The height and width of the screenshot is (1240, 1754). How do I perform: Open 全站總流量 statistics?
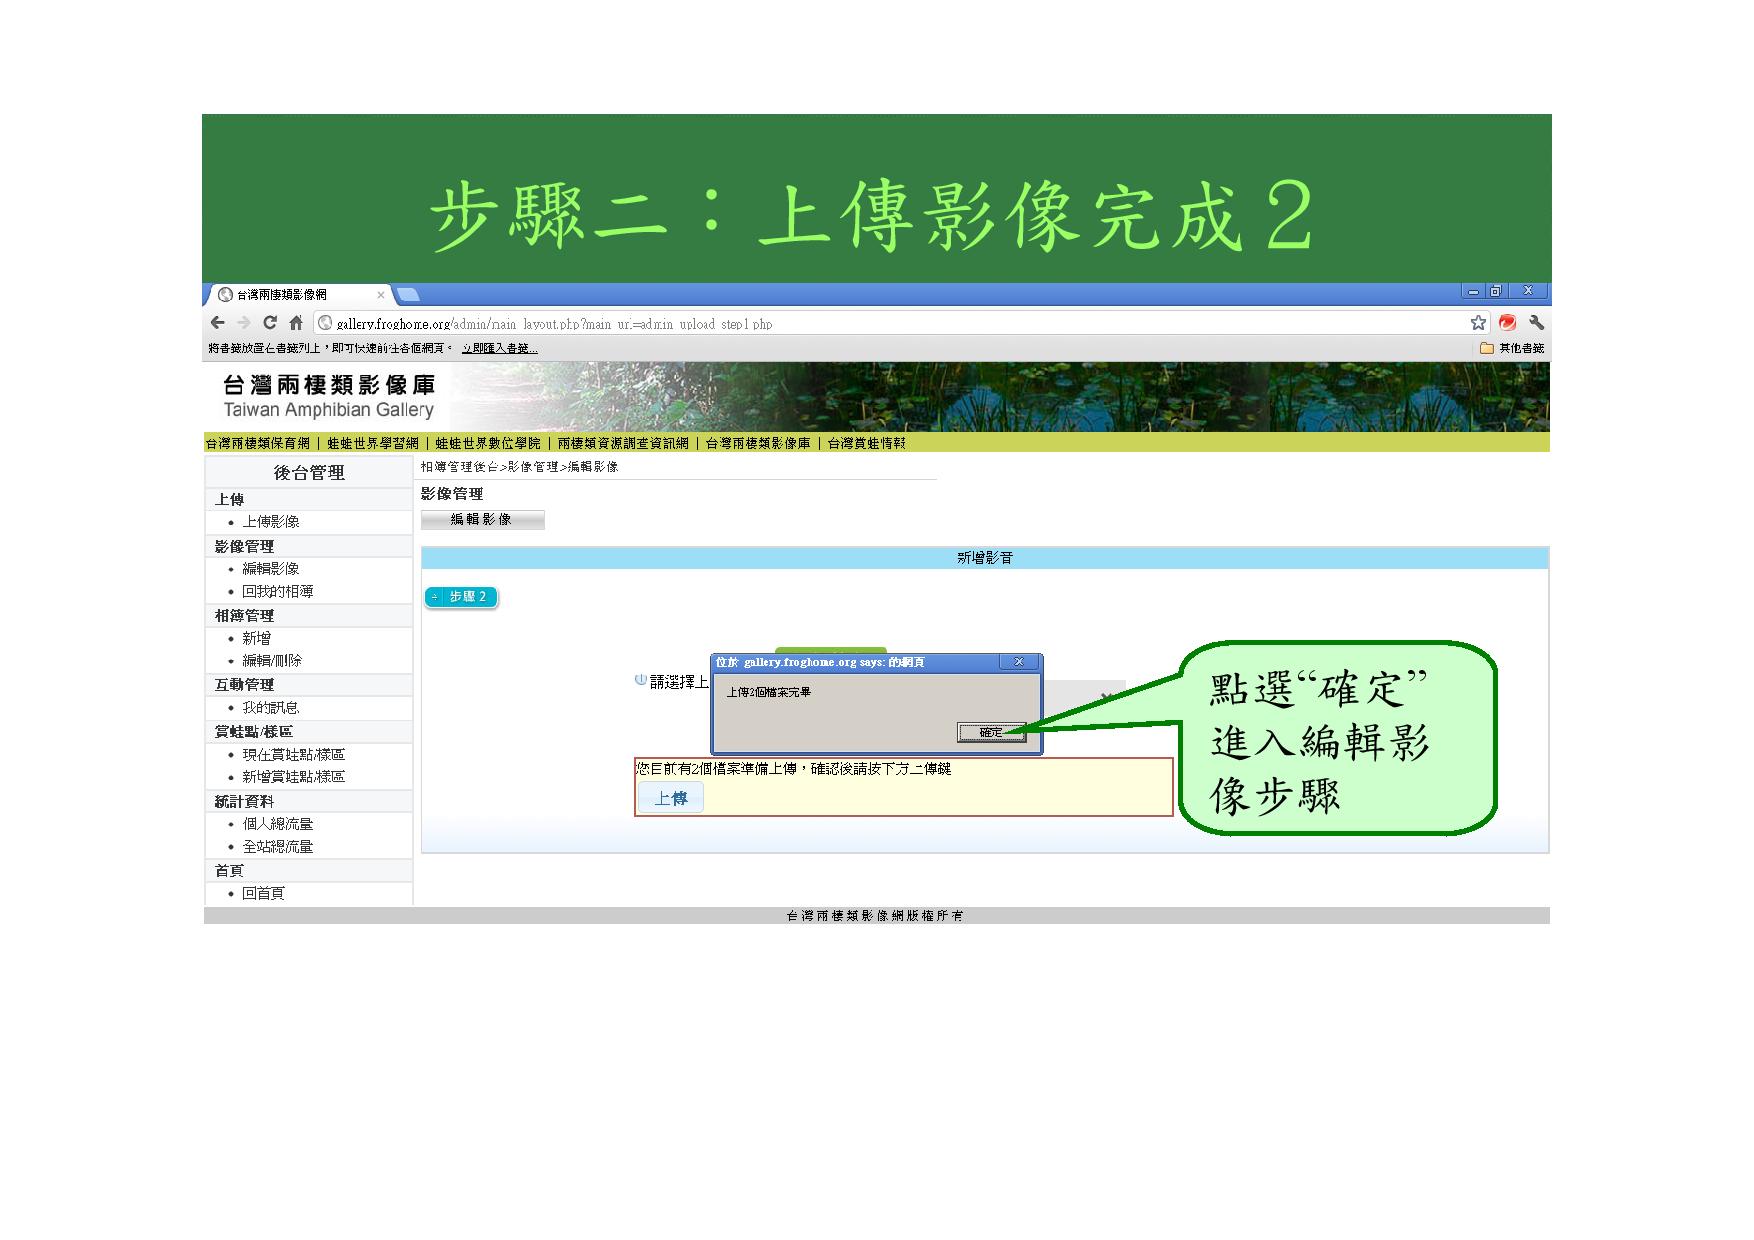278,846
